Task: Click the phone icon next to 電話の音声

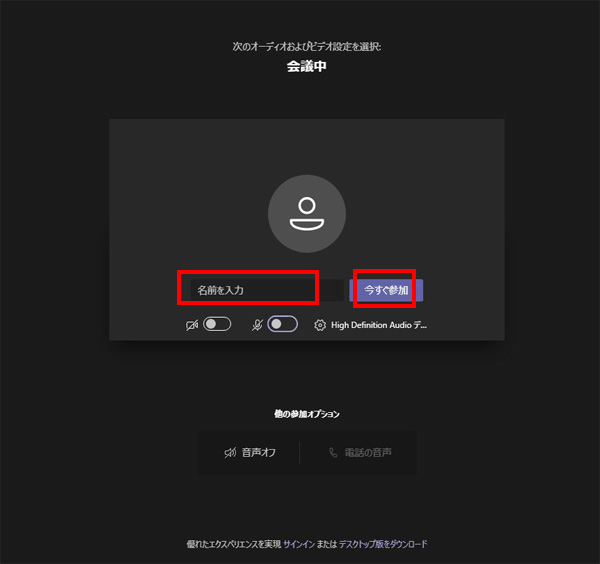Action: [x=333, y=453]
